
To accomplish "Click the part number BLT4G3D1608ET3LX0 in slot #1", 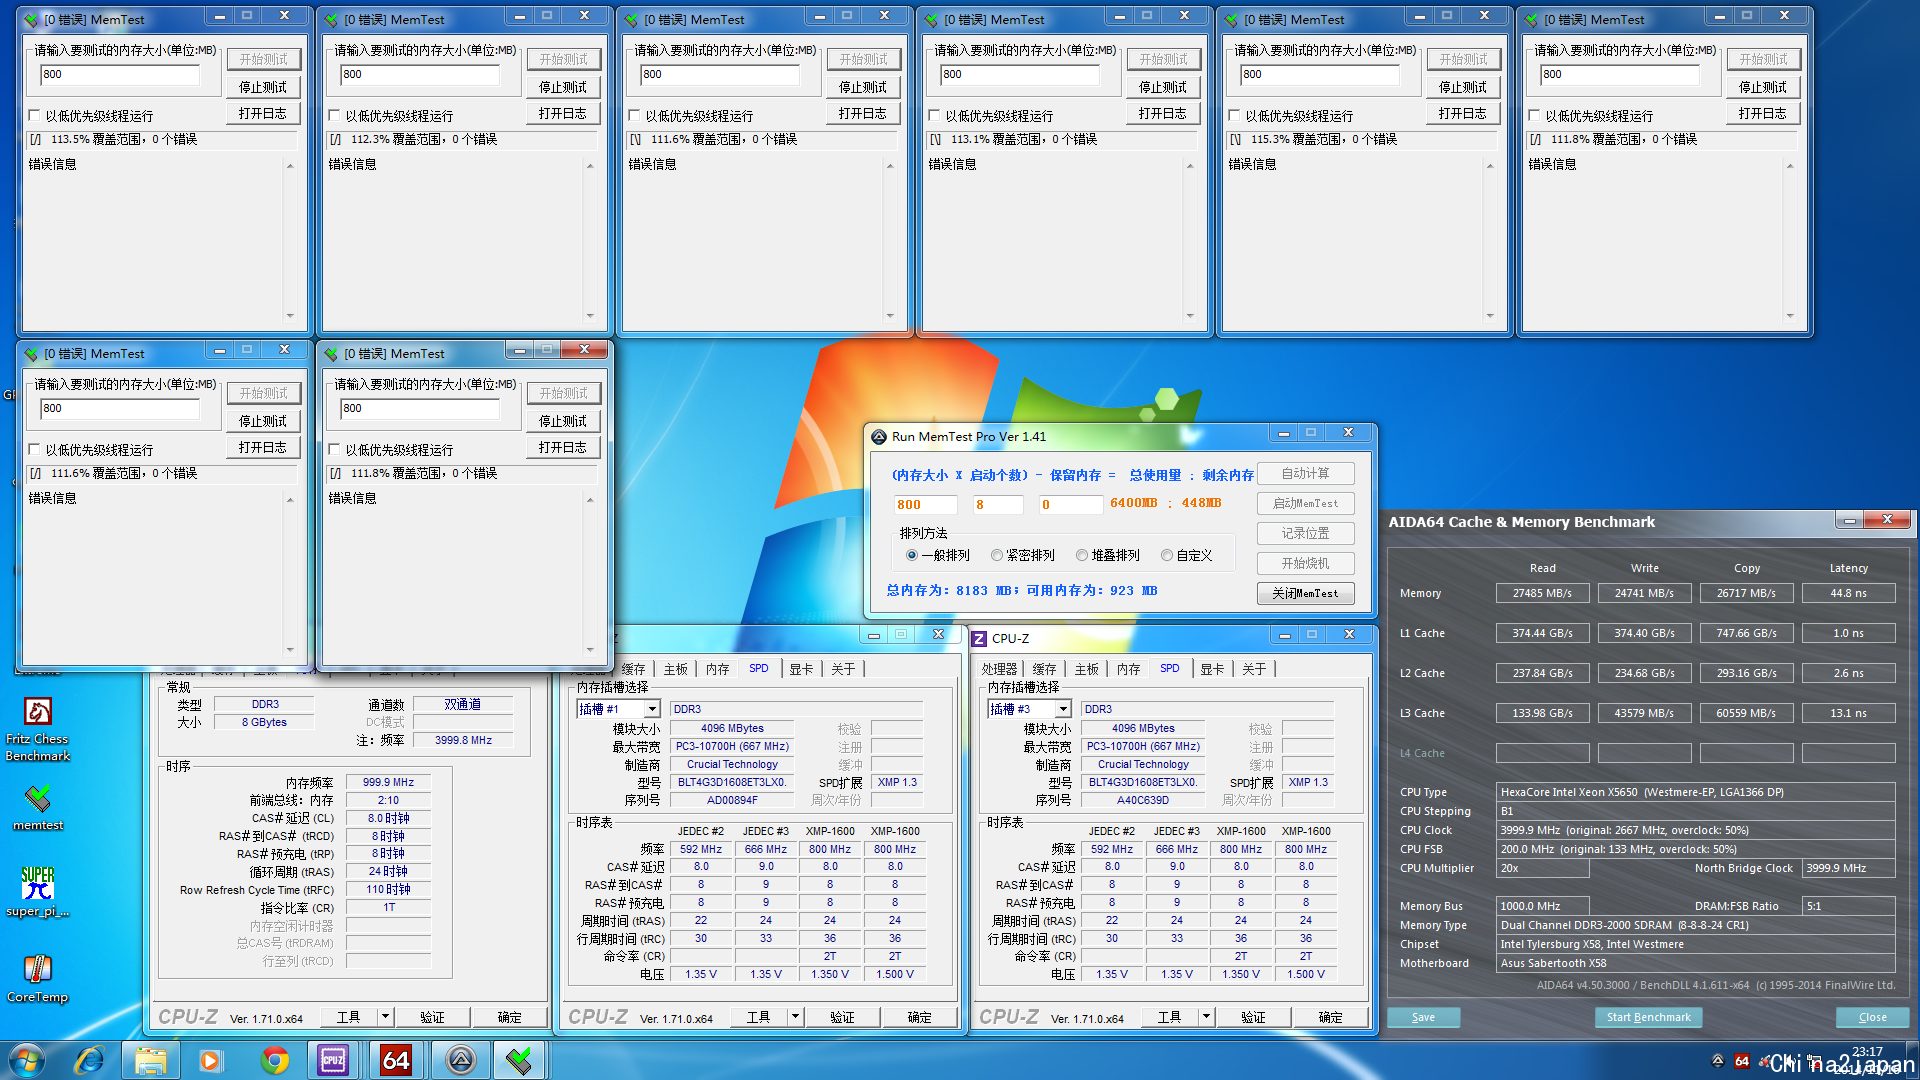I will coord(732,782).
